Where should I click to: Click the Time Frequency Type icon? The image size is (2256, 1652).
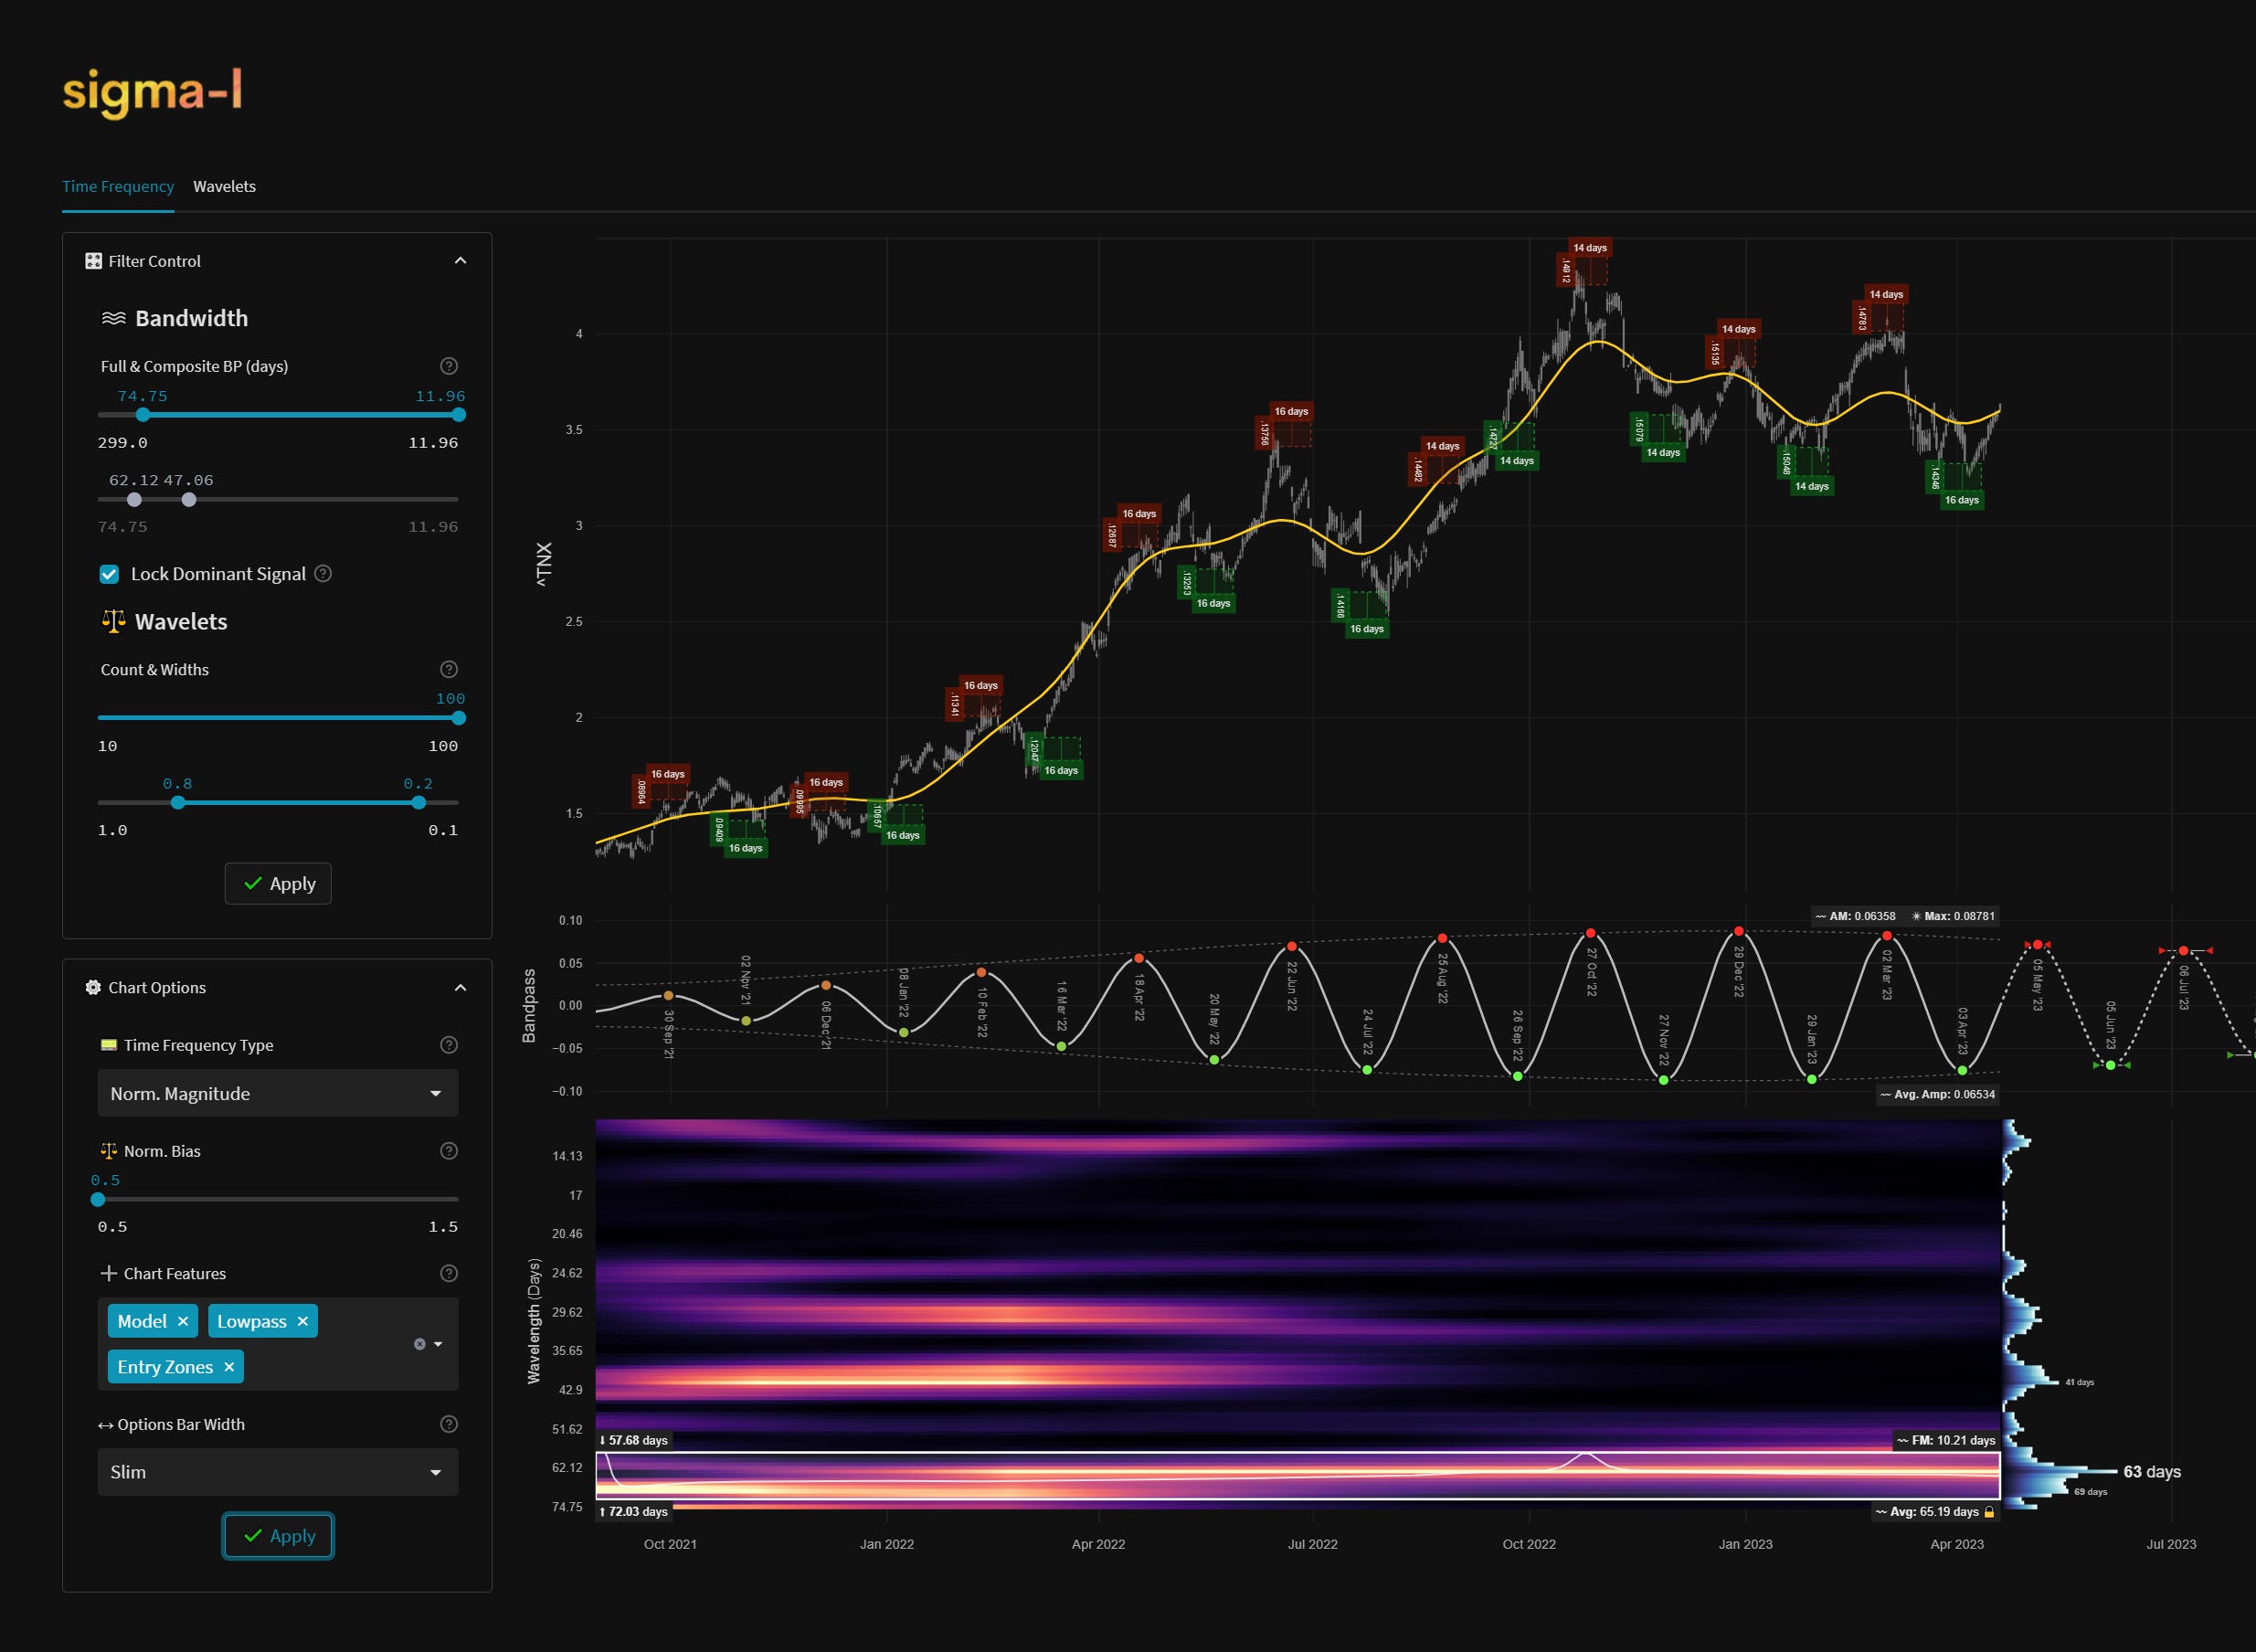109,1045
